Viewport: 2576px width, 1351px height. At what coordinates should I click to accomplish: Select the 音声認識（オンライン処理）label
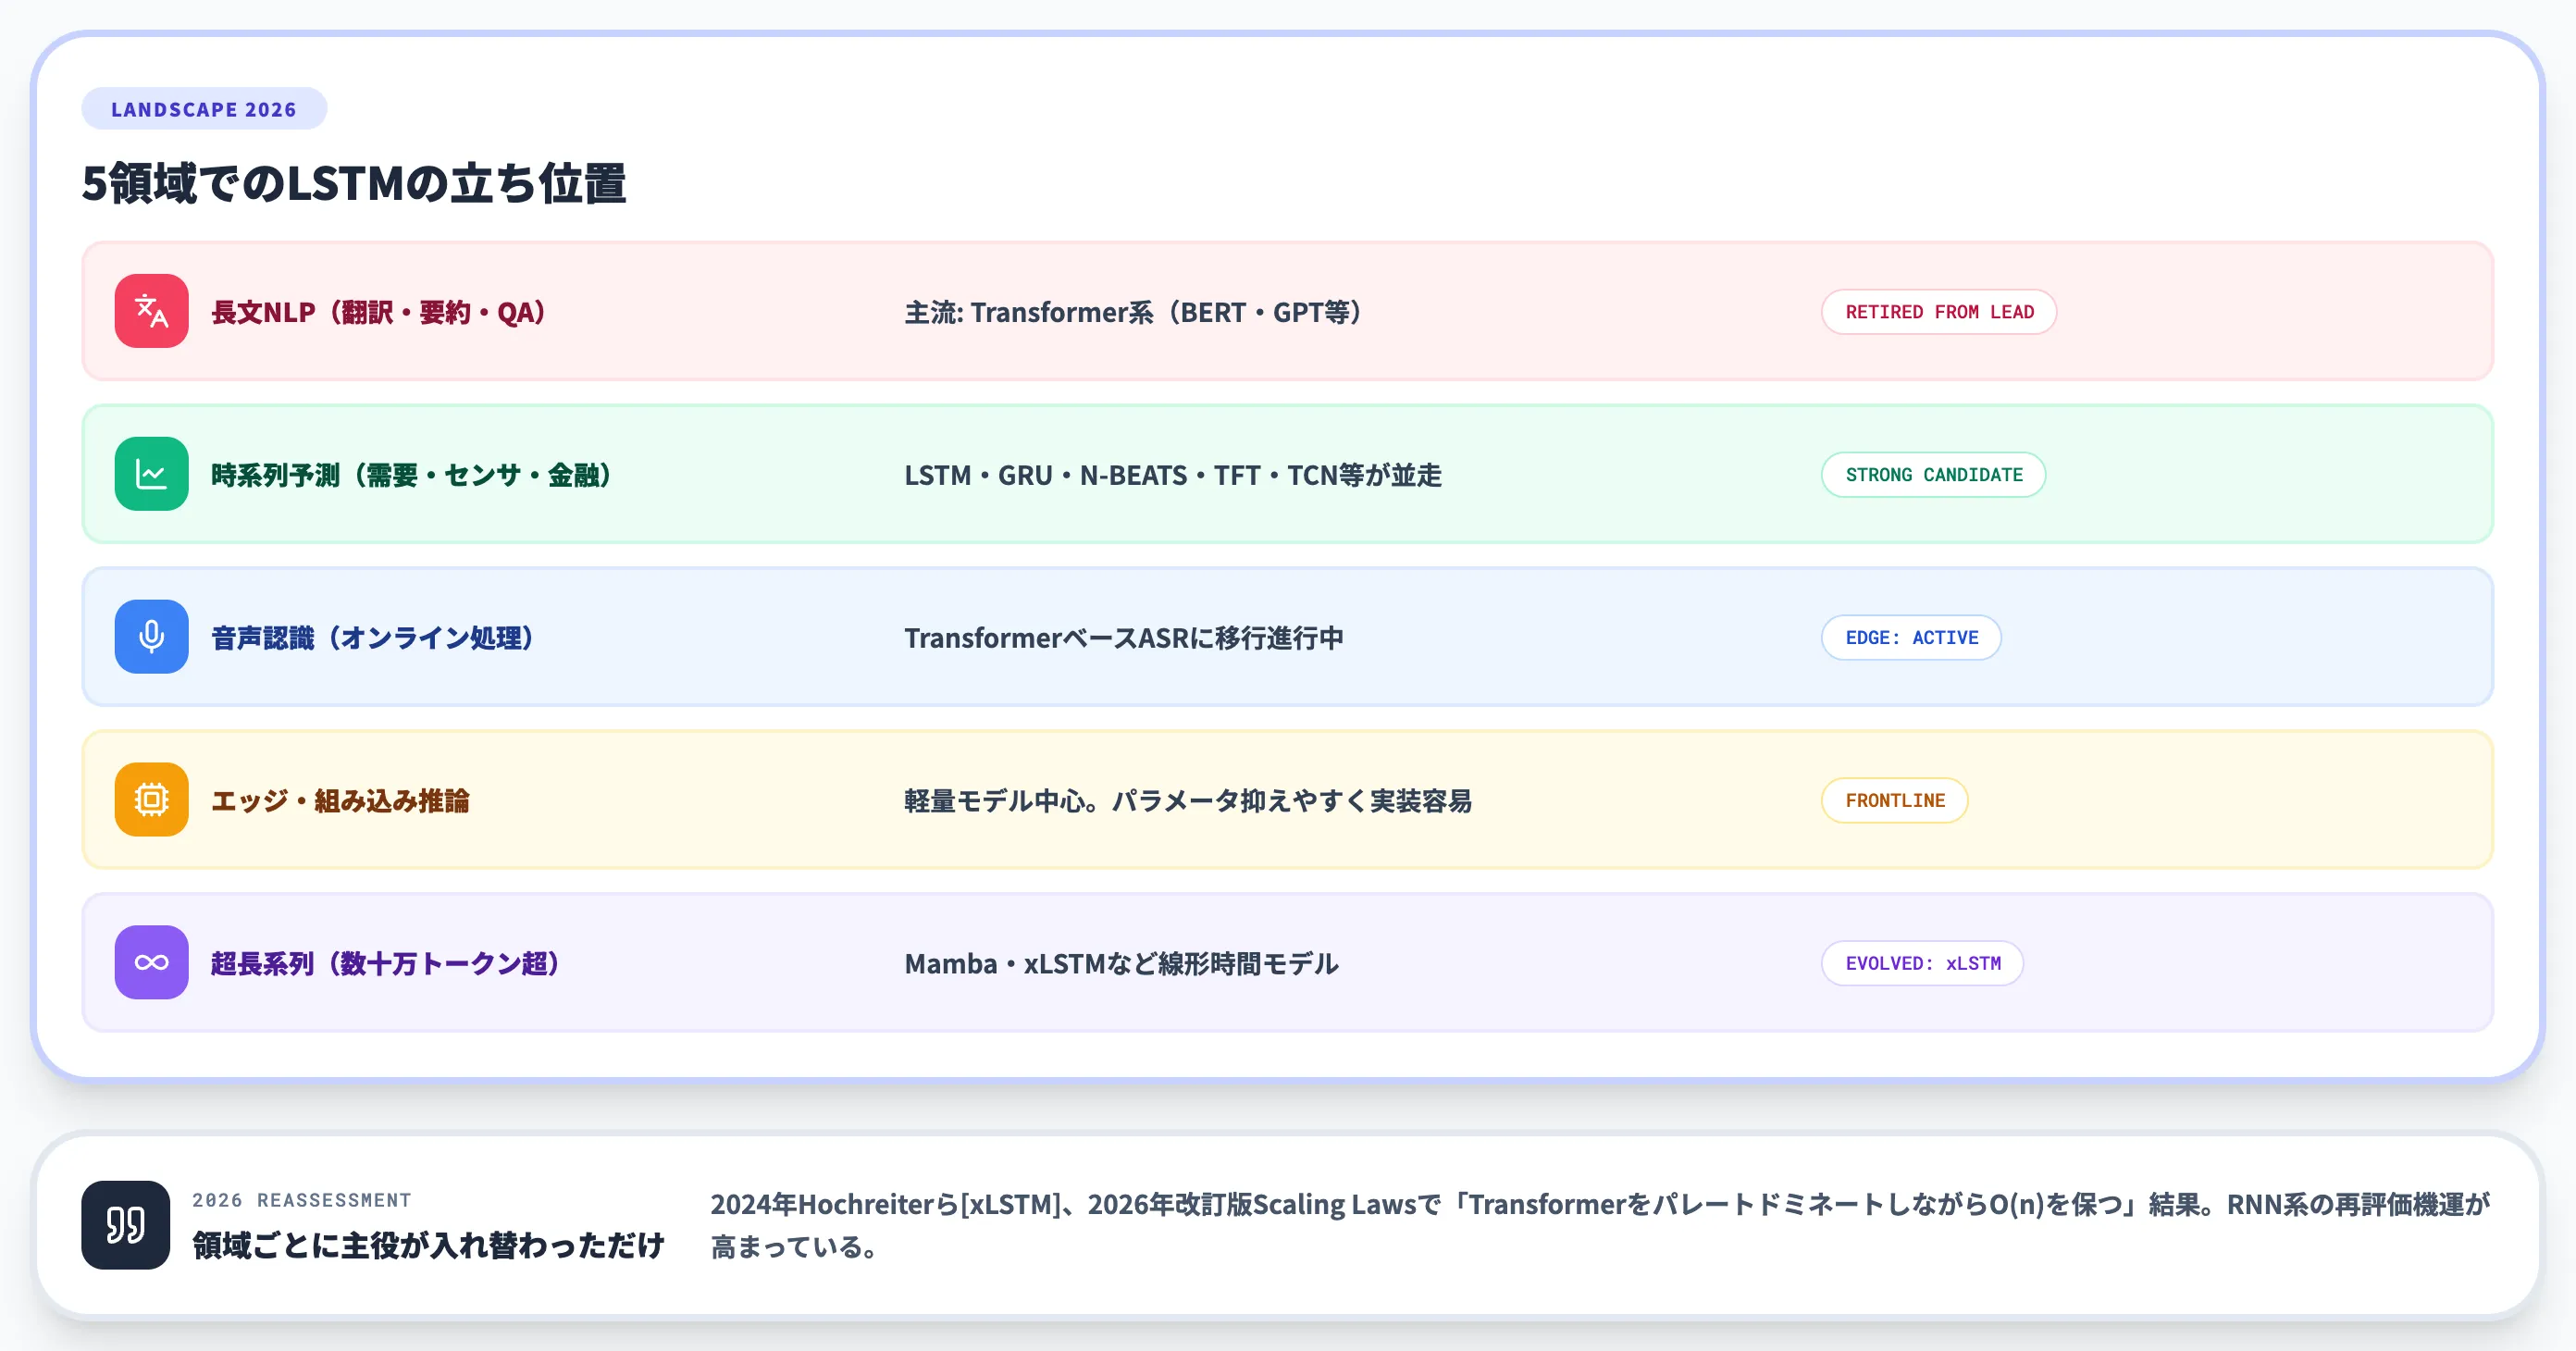pyautogui.click(x=373, y=639)
